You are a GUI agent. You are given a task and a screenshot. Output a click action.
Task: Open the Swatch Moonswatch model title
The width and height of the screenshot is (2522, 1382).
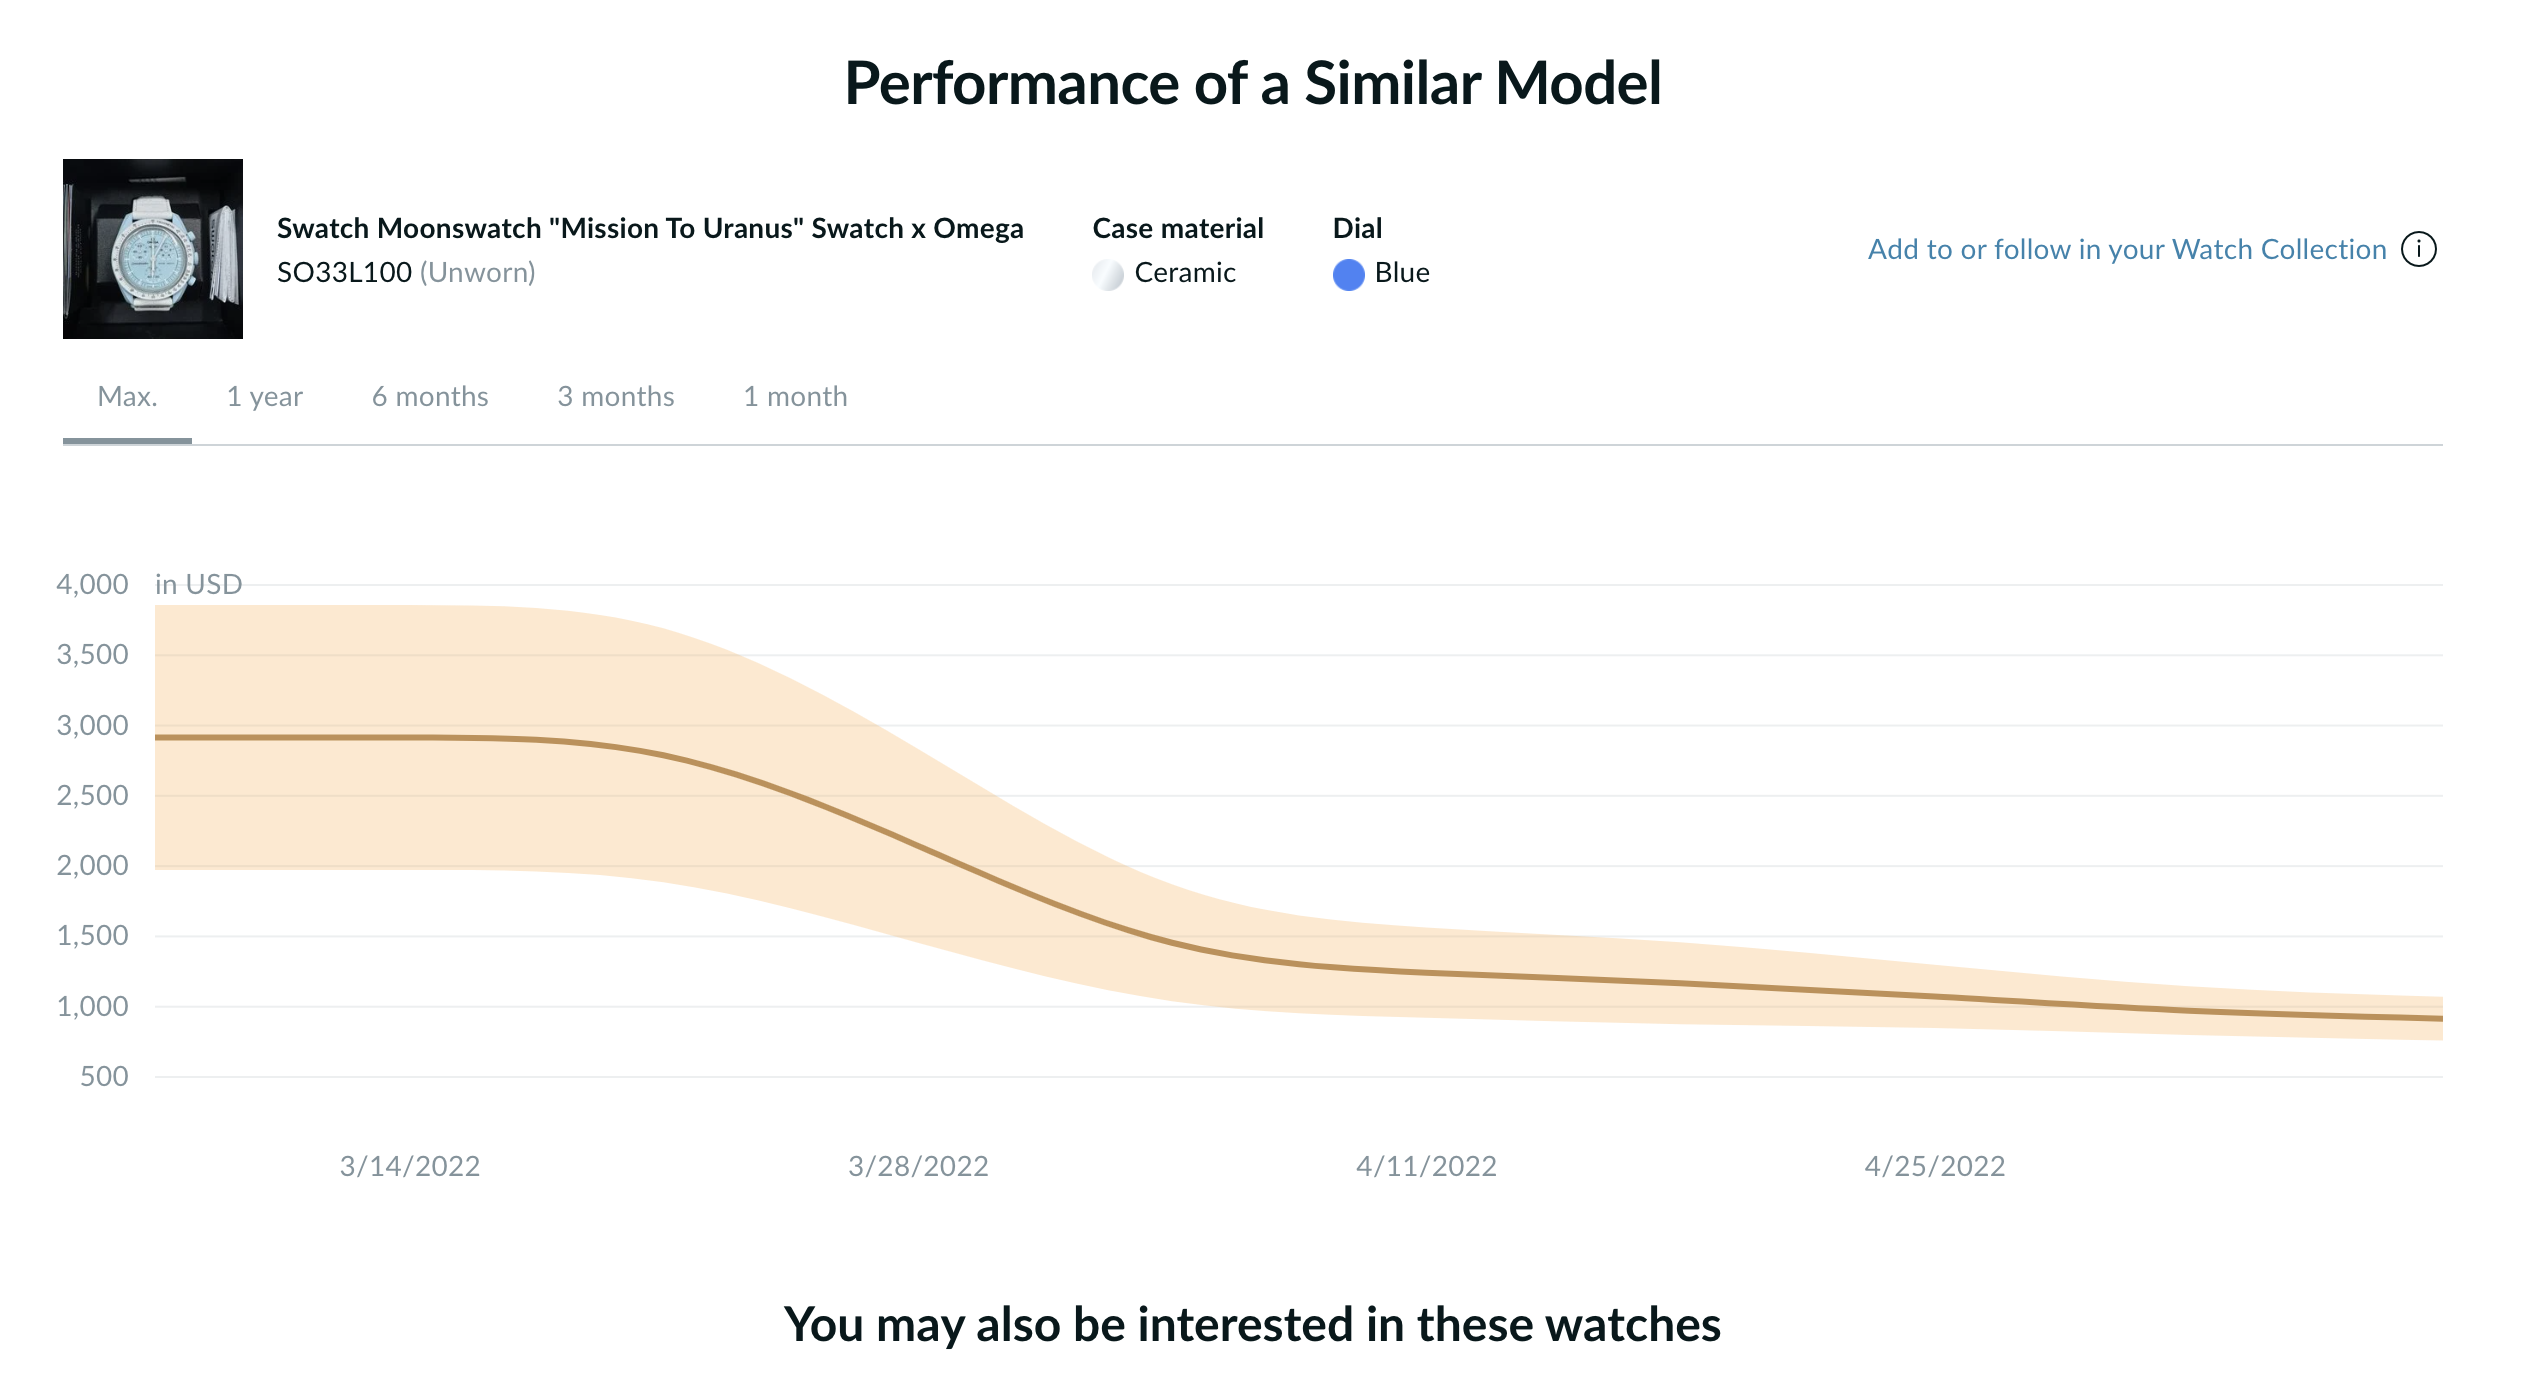(x=650, y=228)
